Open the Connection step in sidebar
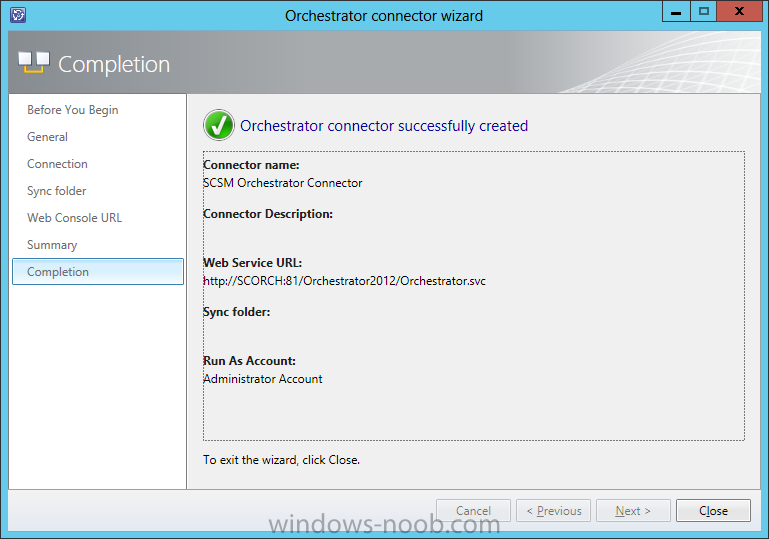This screenshot has height=539, width=769. (57, 164)
